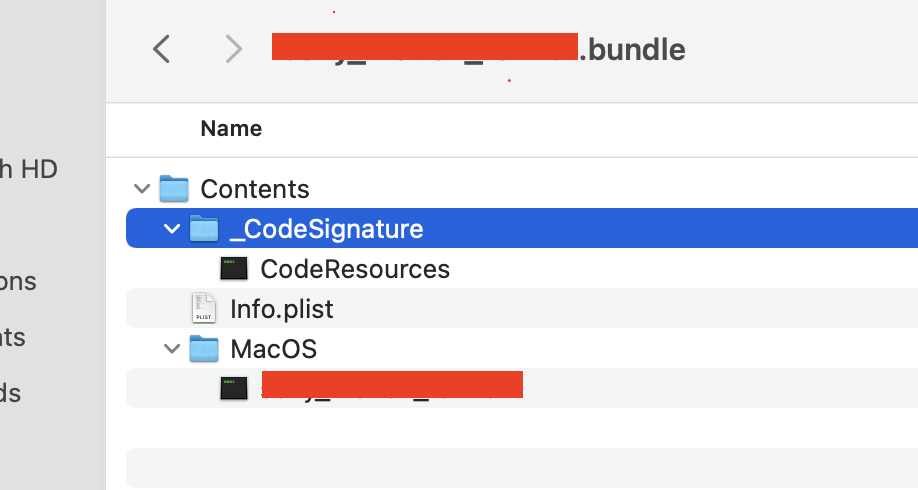Click the Contents folder icon
The image size is (918, 490).
(174, 188)
